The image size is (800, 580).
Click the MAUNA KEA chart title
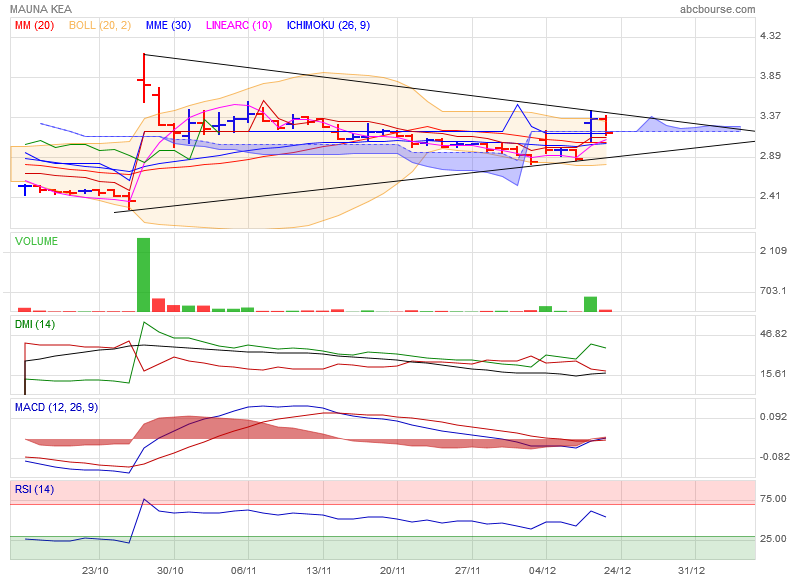pyautogui.click(x=41, y=9)
